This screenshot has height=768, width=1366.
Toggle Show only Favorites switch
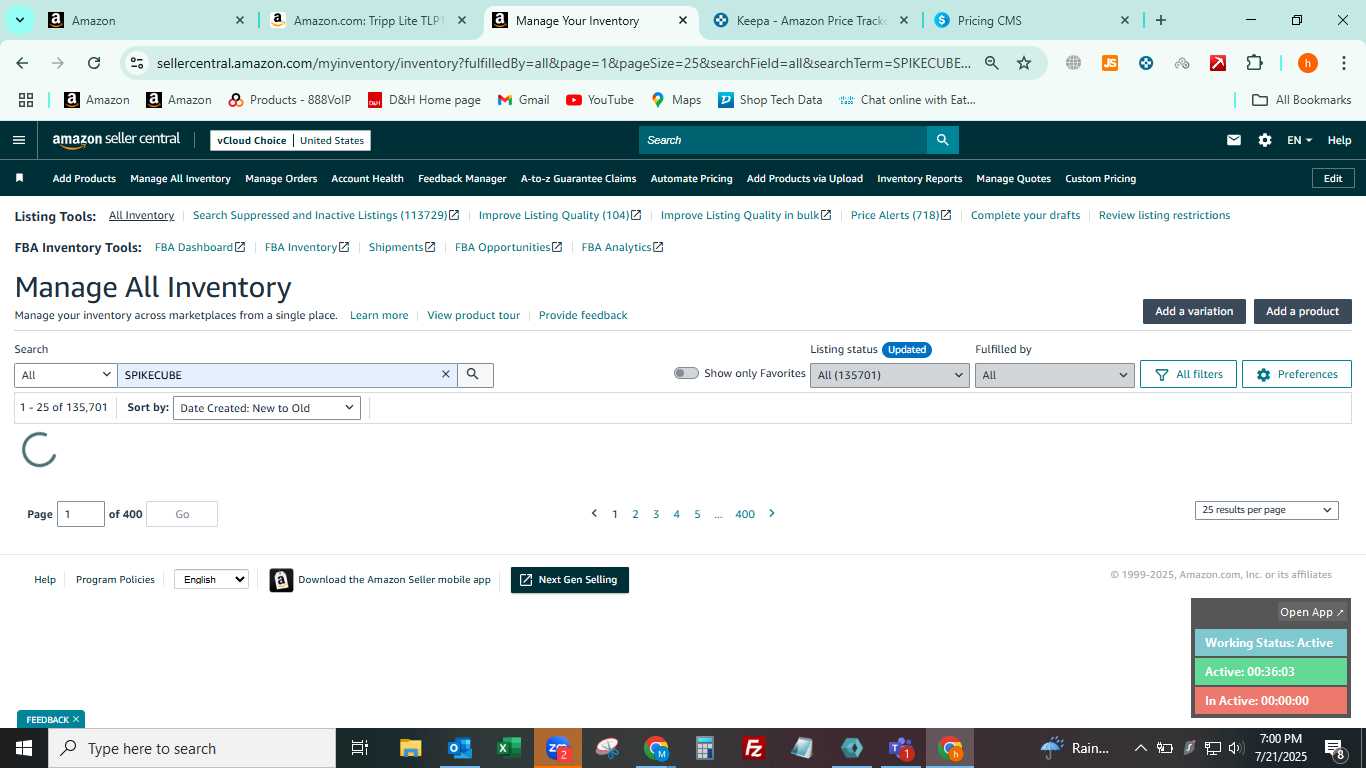pyautogui.click(x=686, y=373)
